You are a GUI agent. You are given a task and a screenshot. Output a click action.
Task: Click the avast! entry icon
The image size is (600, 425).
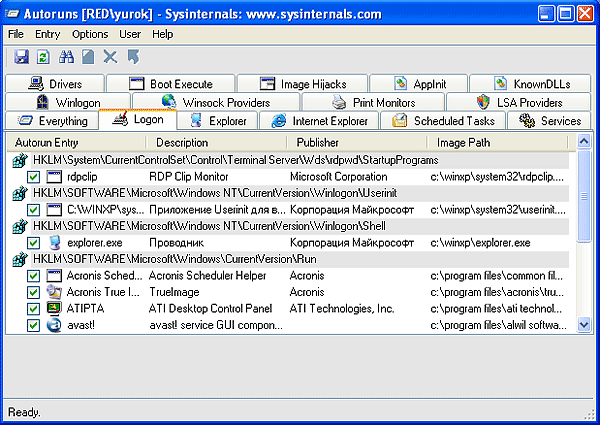click(x=54, y=325)
